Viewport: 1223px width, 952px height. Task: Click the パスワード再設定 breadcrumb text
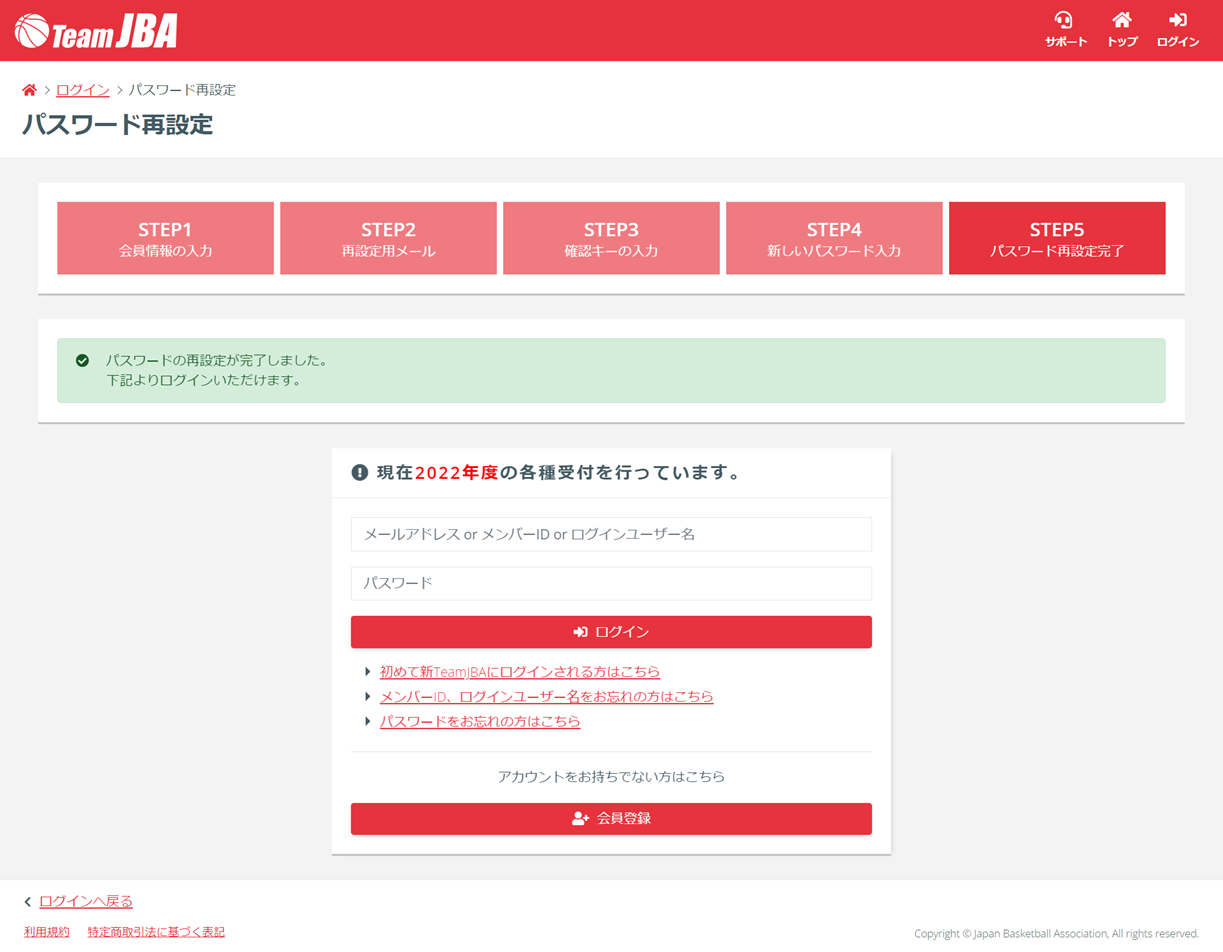pyautogui.click(x=182, y=90)
